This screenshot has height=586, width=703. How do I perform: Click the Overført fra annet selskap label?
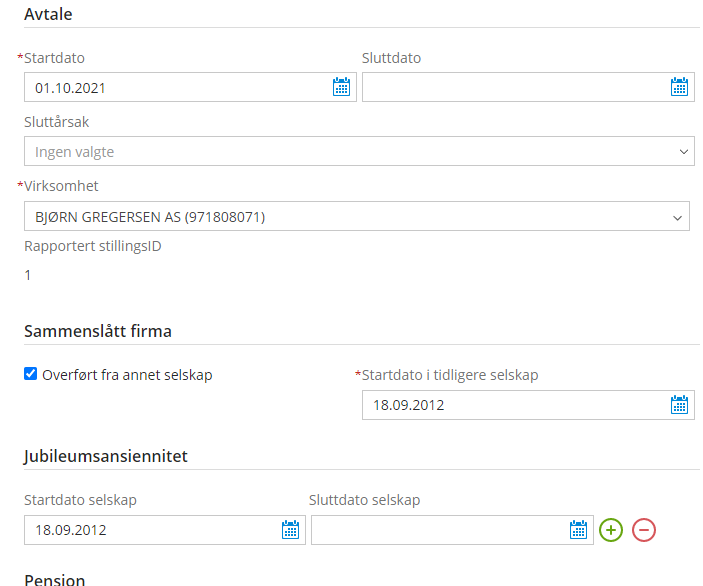tap(127, 375)
